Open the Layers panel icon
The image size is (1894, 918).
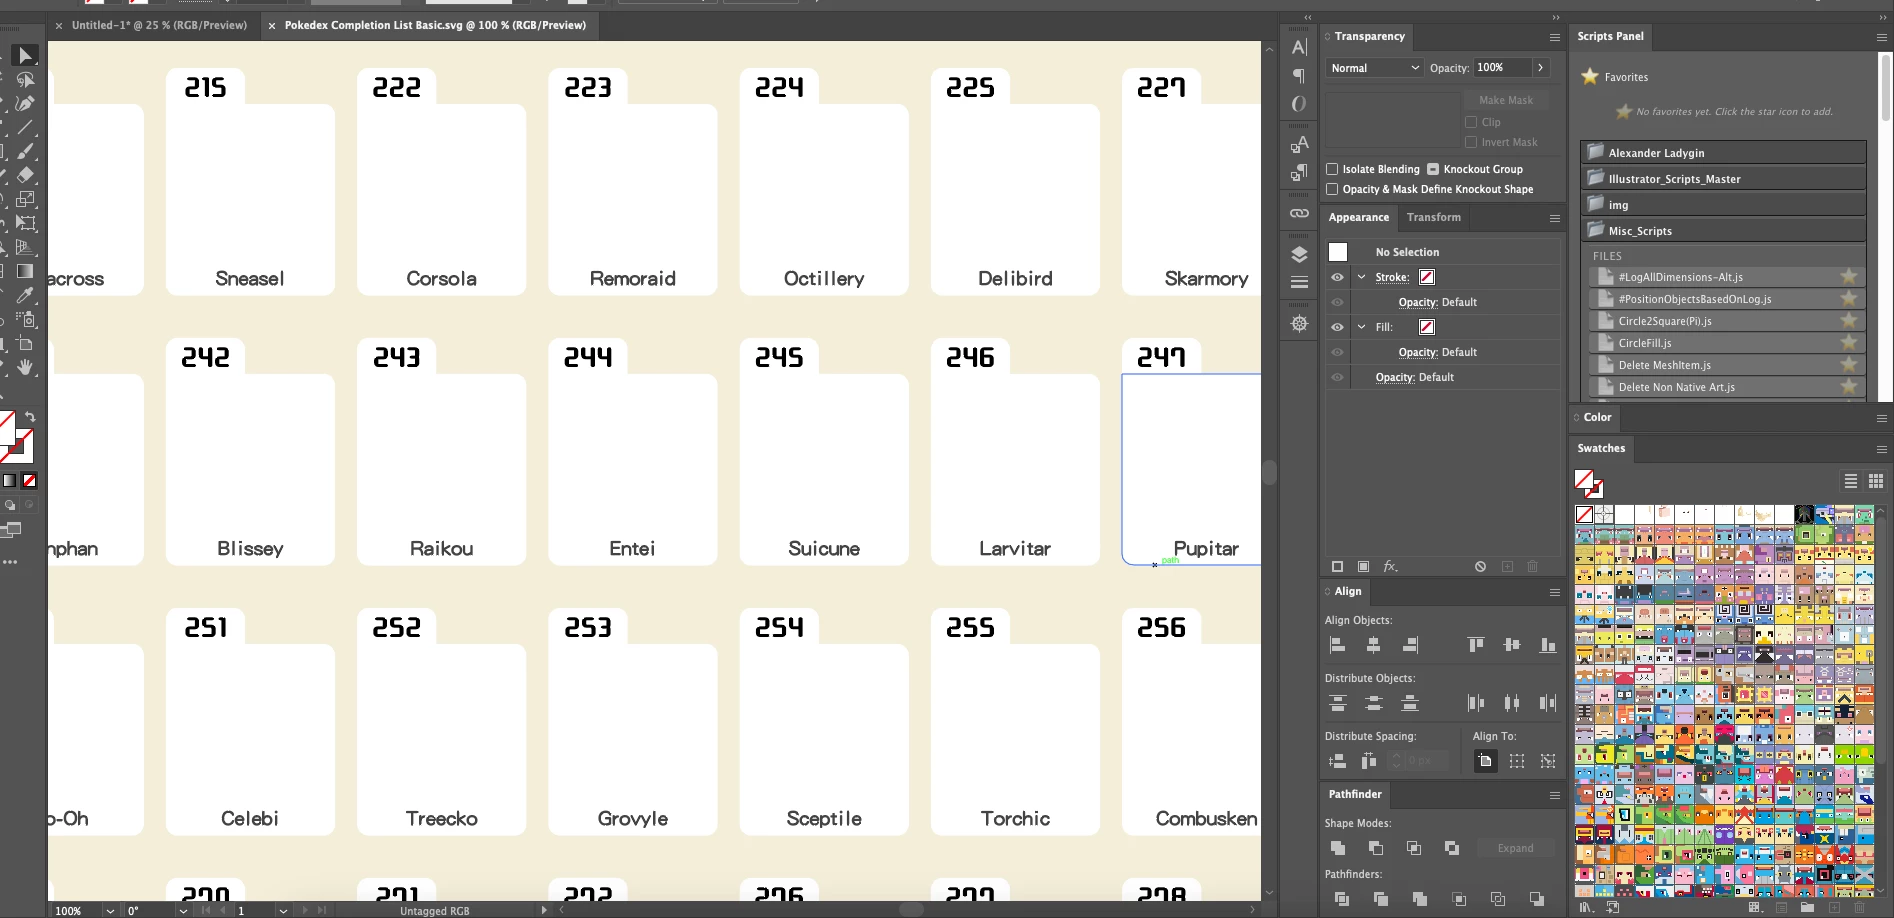point(1299,254)
